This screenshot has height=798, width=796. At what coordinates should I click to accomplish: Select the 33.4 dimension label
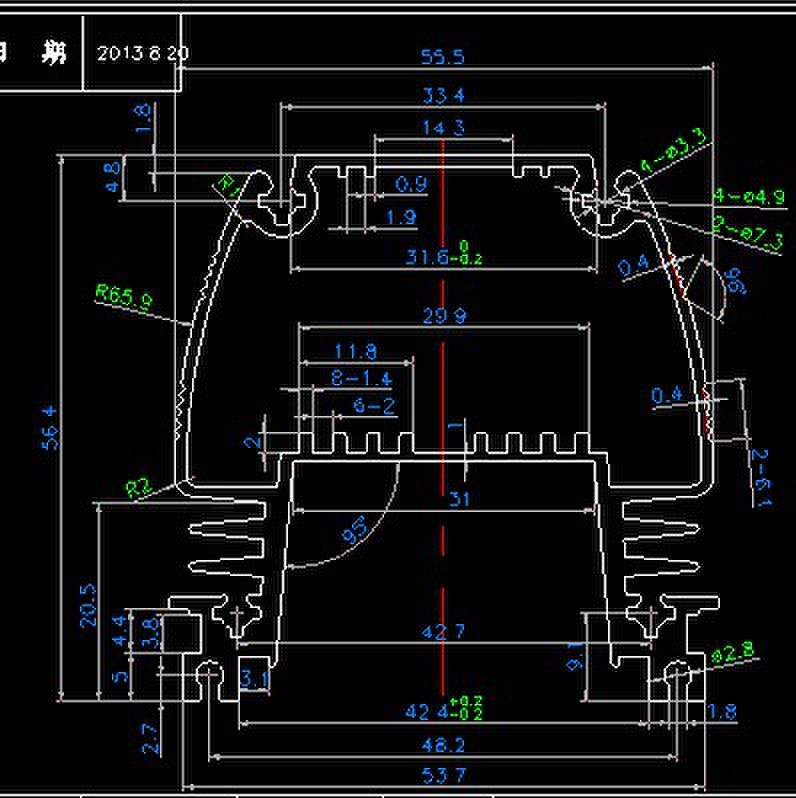(x=443, y=96)
